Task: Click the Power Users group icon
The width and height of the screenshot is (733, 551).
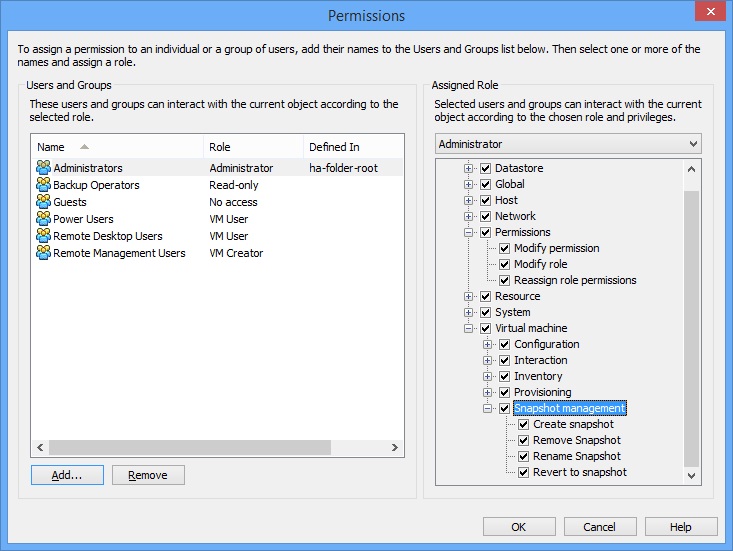Action: click(x=43, y=219)
